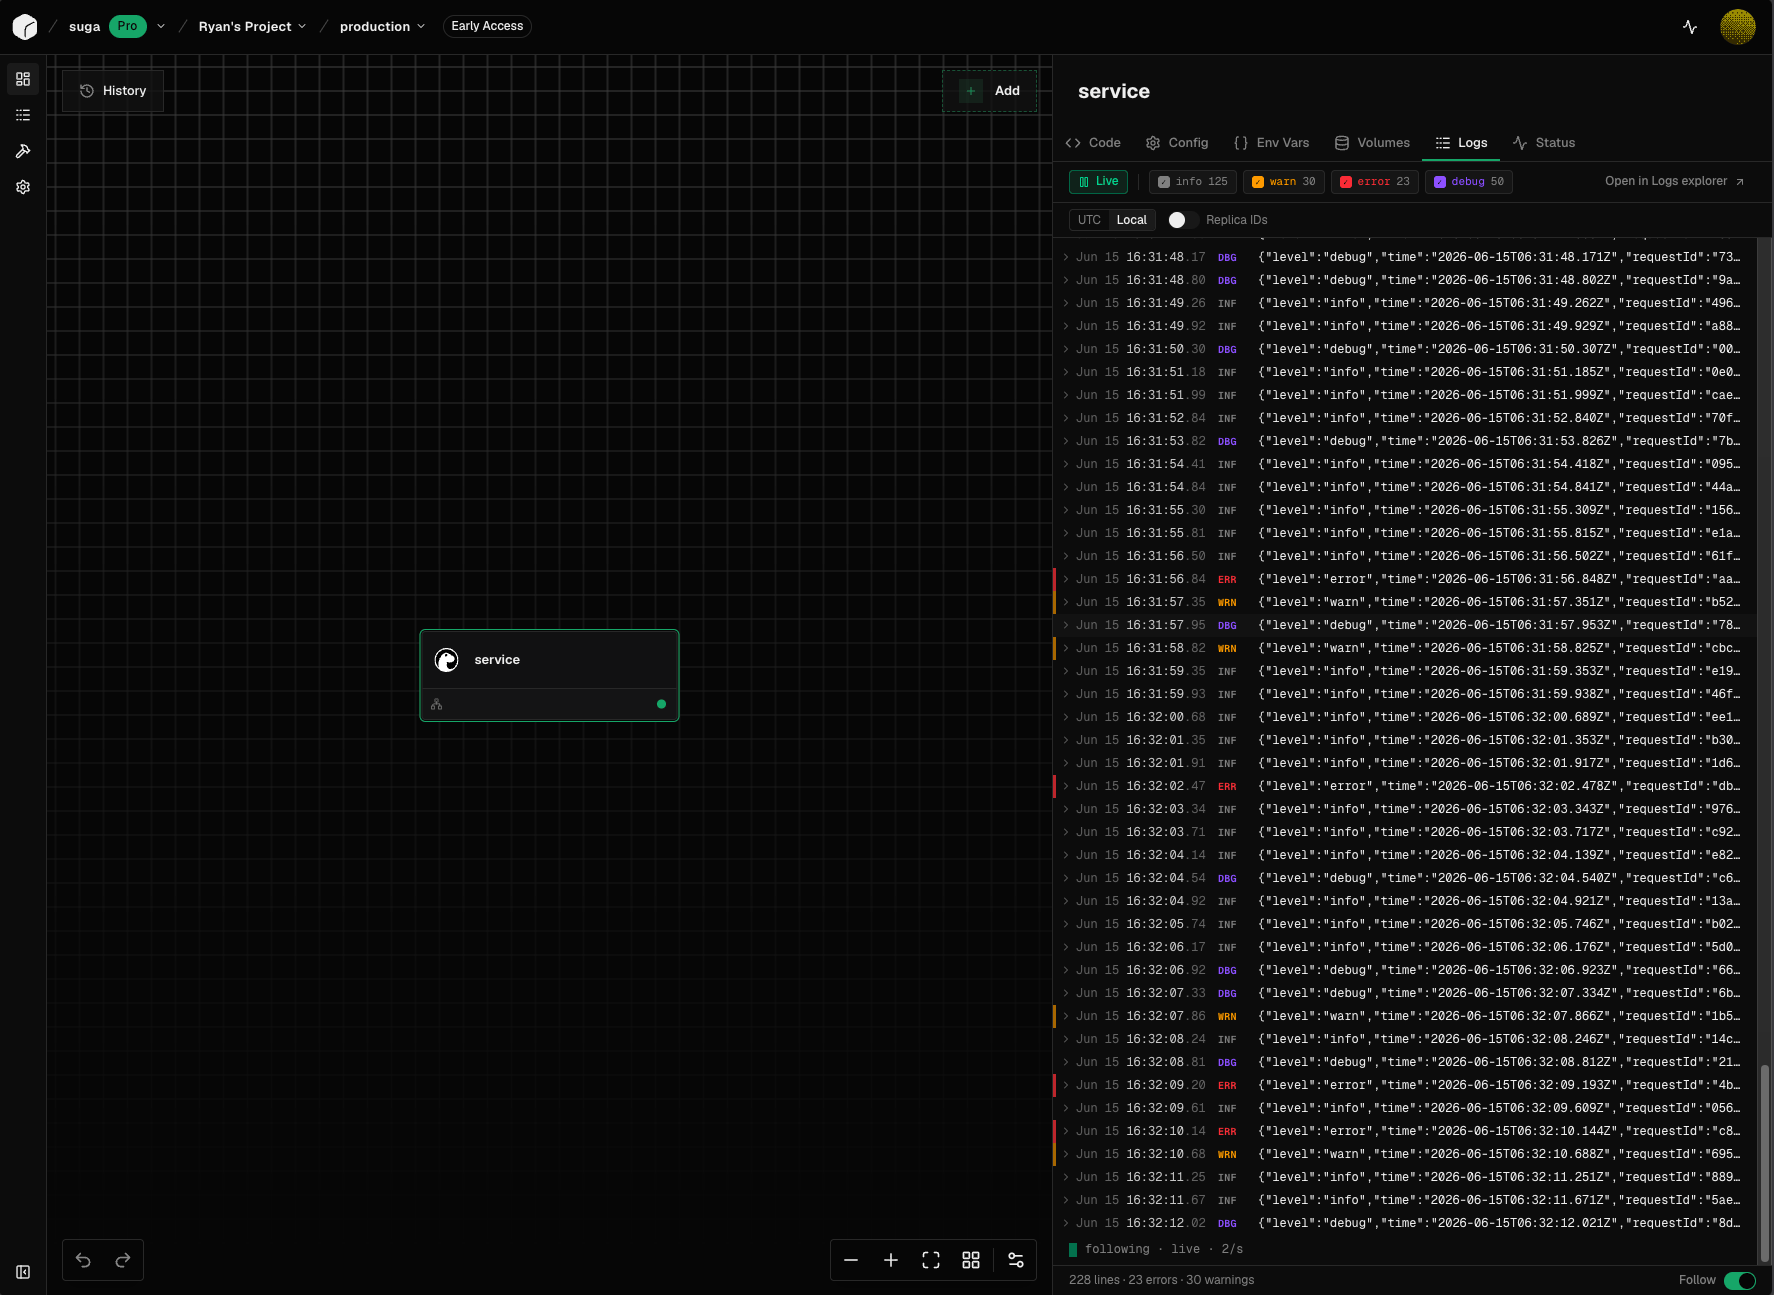Click the Add button on canvas
The height and width of the screenshot is (1295, 1774).
click(x=990, y=91)
